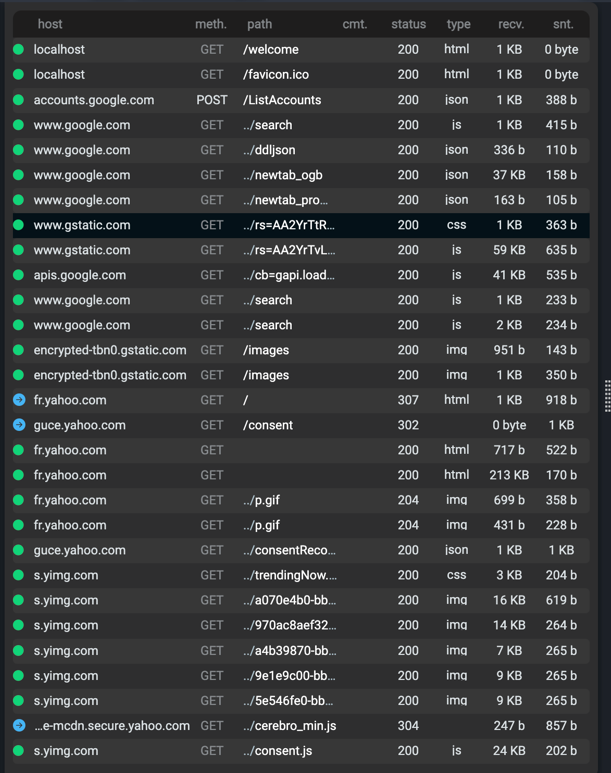Select the highlighted ../rs=AA2YrTtR… css request
611x773 pixels.
click(301, 225)
